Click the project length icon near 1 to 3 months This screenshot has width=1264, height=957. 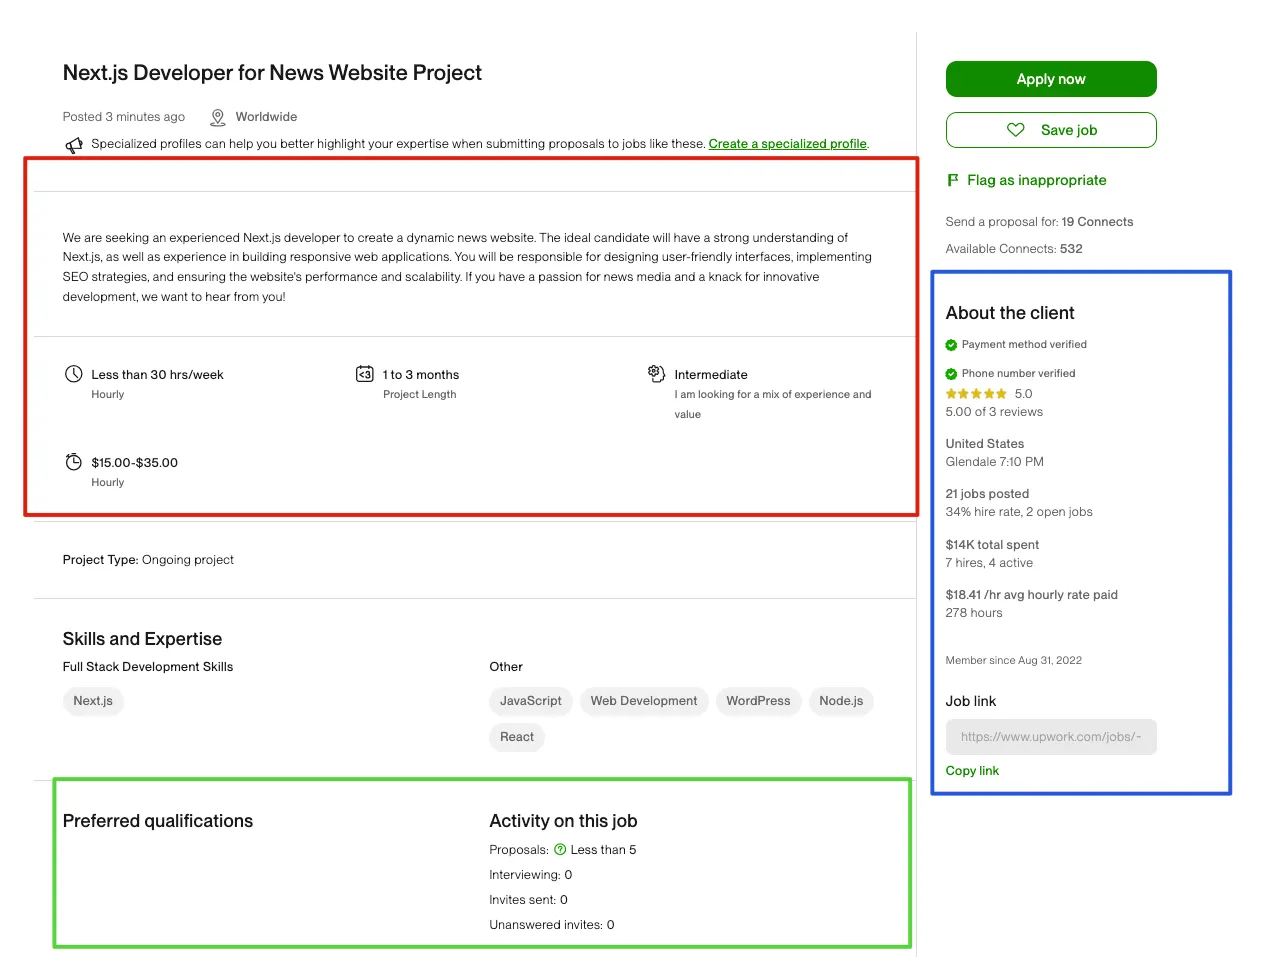365,373
